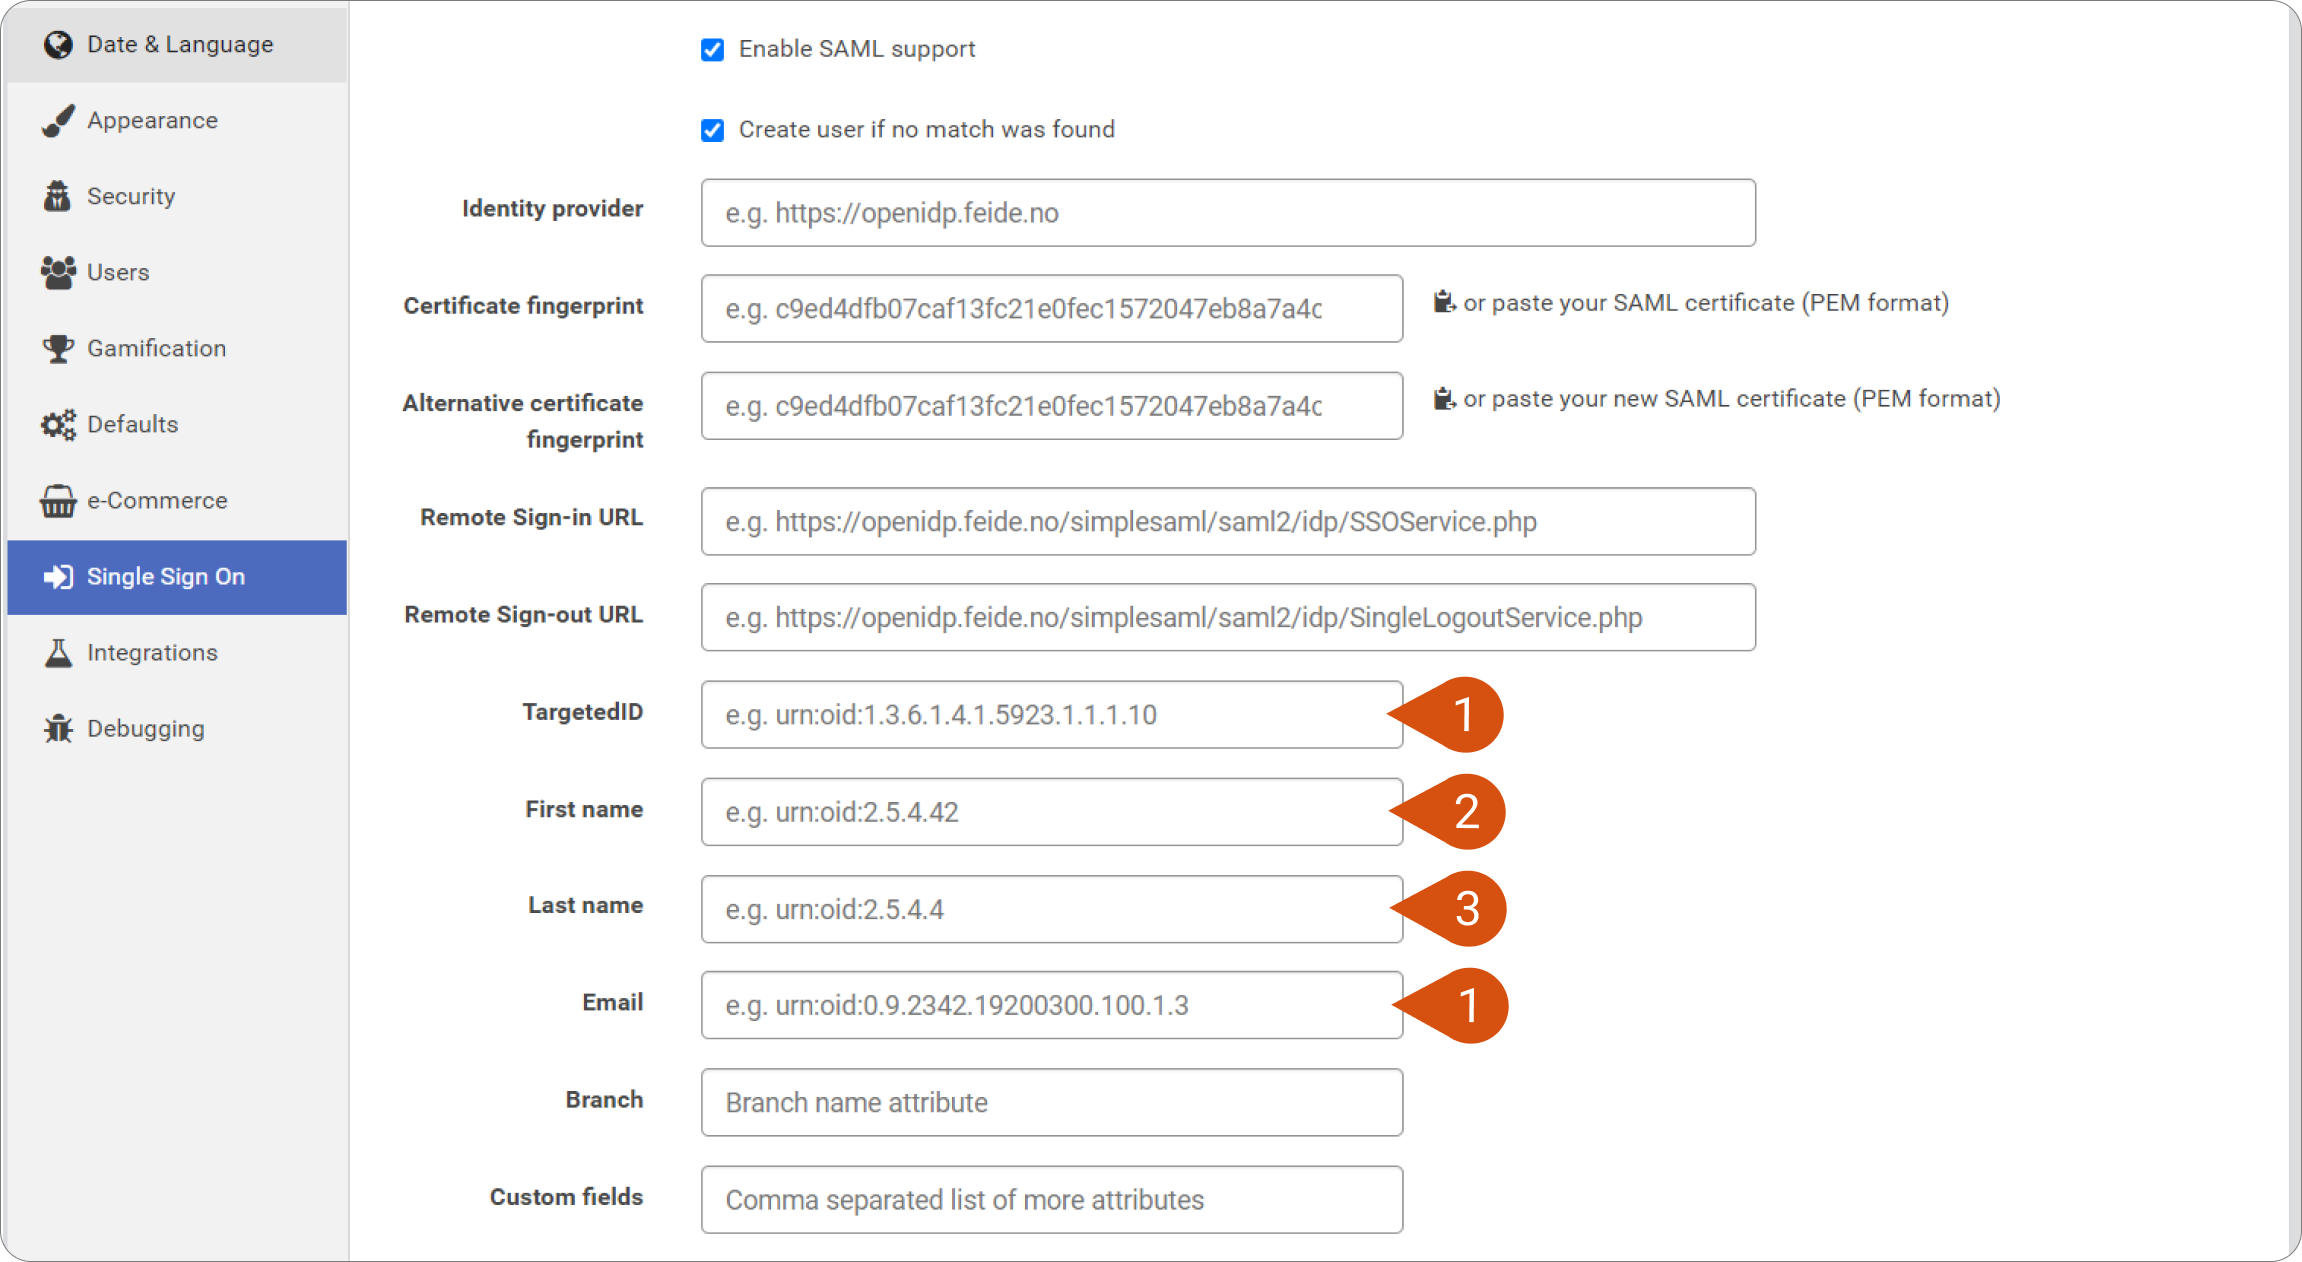Click the paste your SAML certificate link
The height and width of the screenshot is (1262, 2302).
pyautogui.click(x=1706, y=303)
